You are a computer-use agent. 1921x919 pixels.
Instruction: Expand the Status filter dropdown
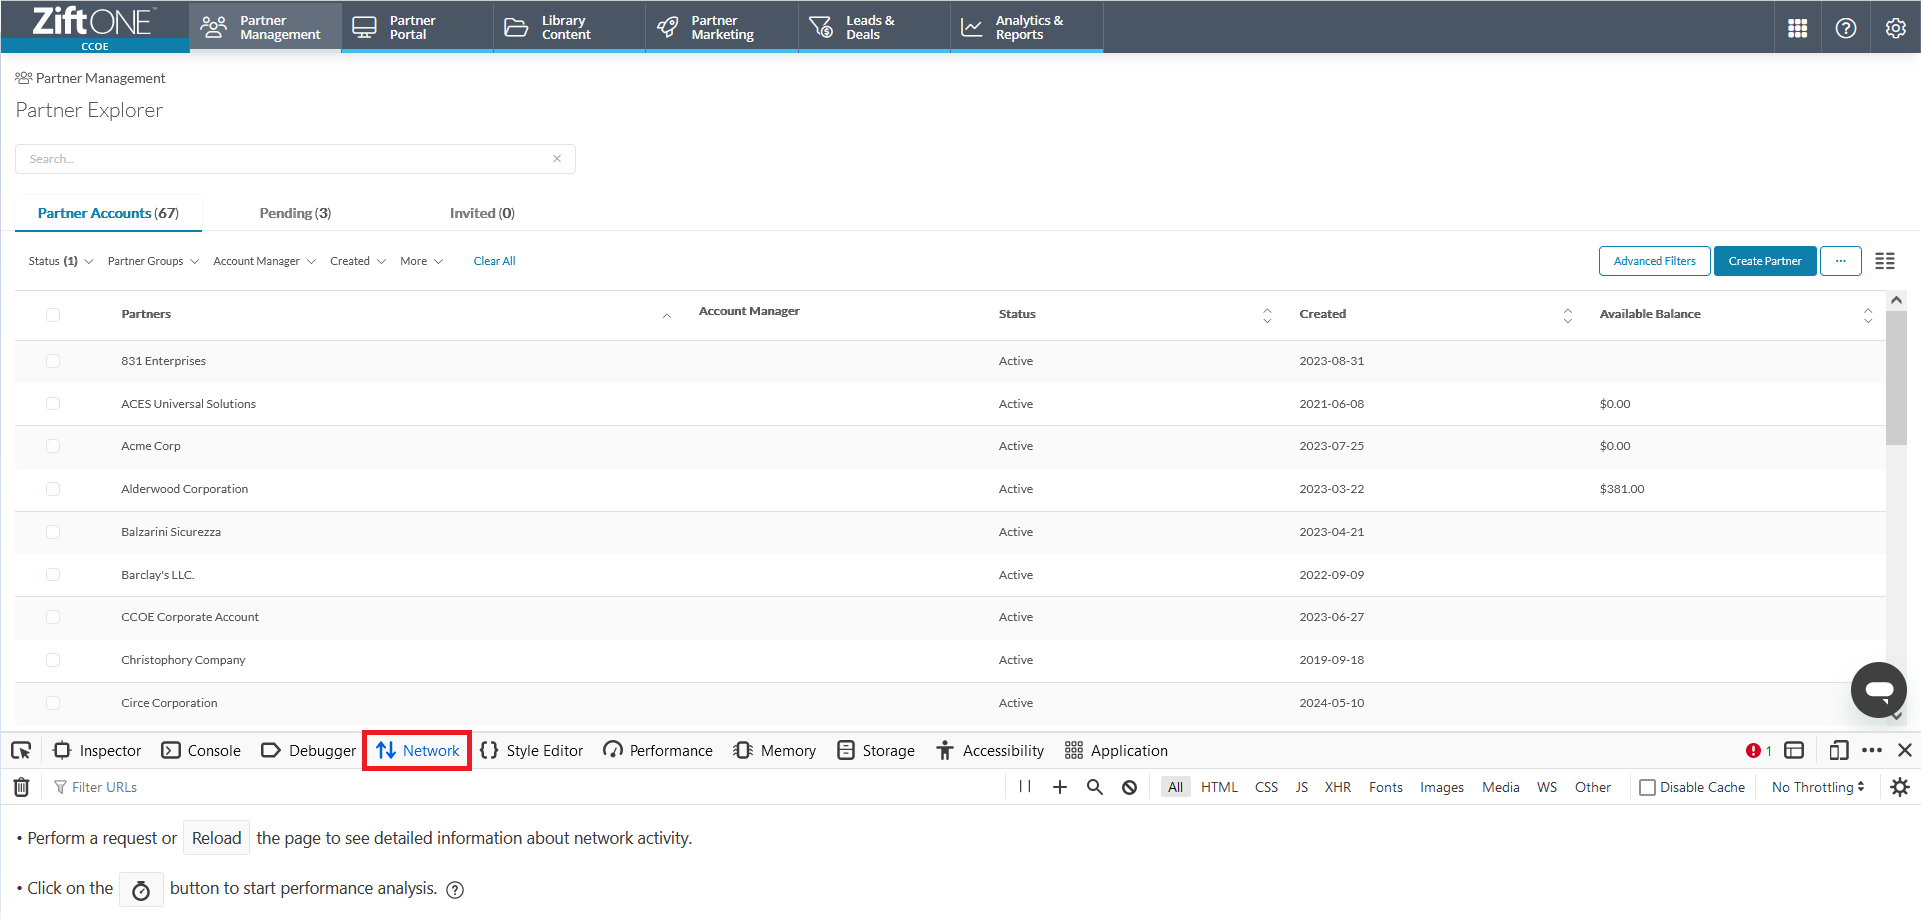60,261
